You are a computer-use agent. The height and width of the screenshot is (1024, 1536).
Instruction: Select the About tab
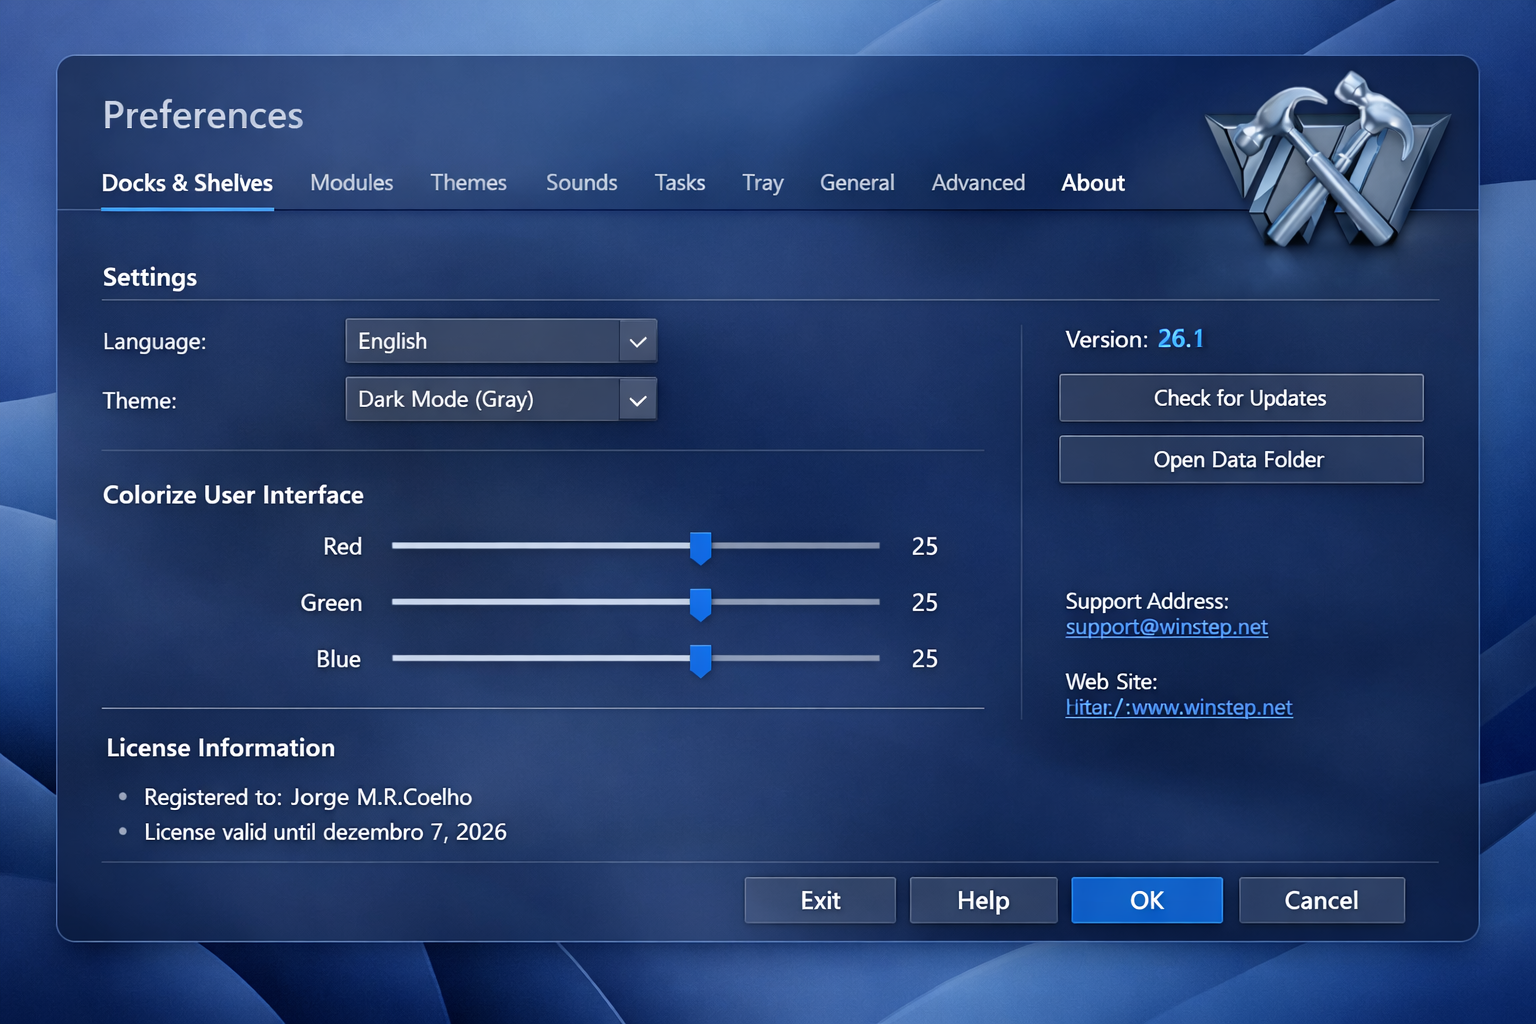coord(1093,183)
